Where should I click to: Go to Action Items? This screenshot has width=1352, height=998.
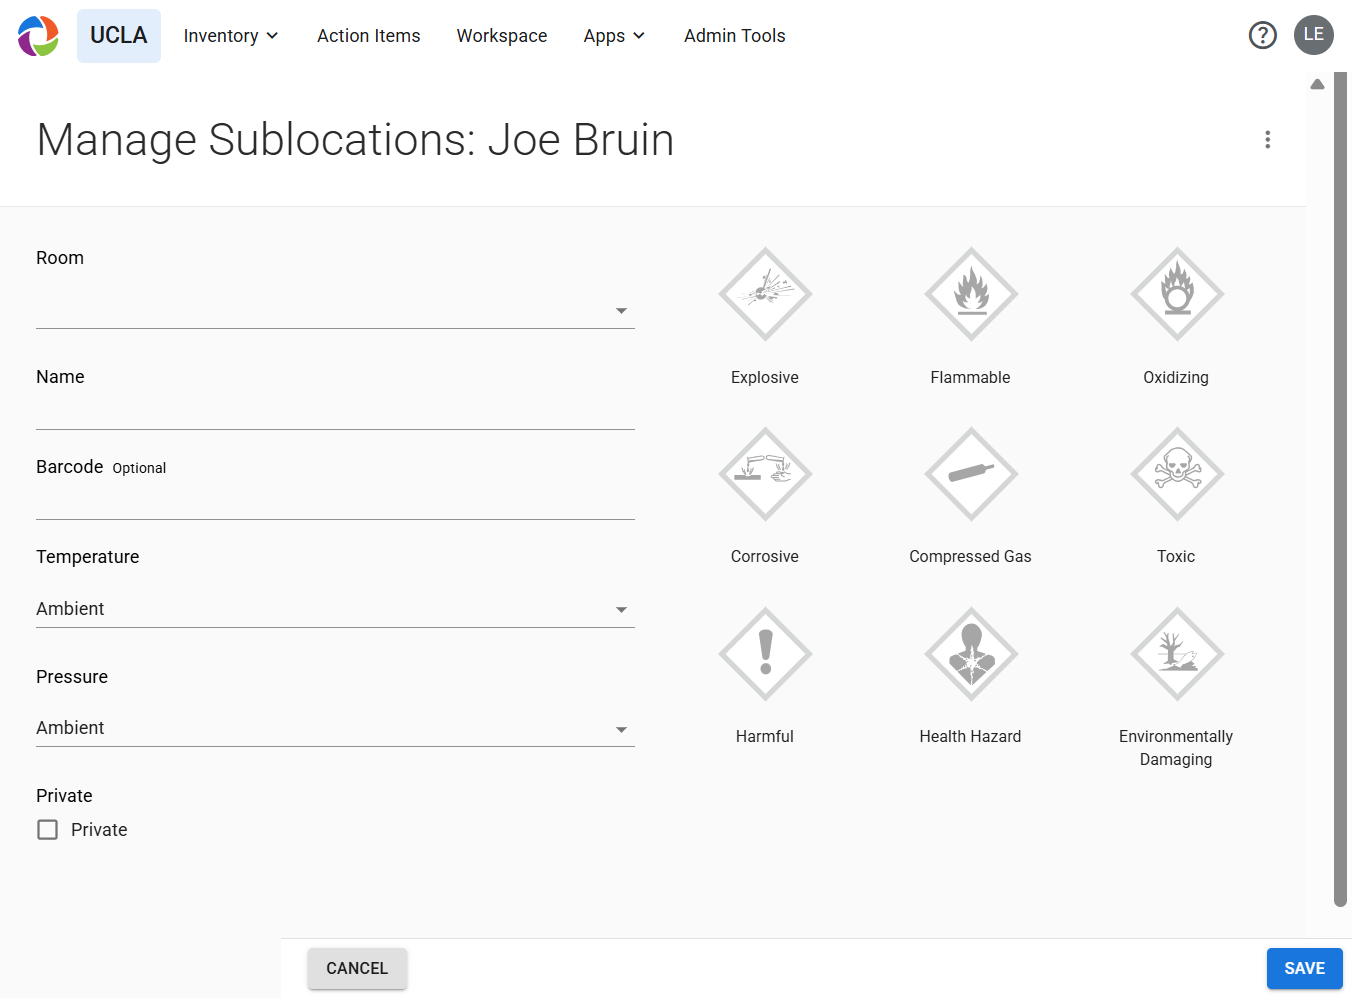click(x=369, y=36)
